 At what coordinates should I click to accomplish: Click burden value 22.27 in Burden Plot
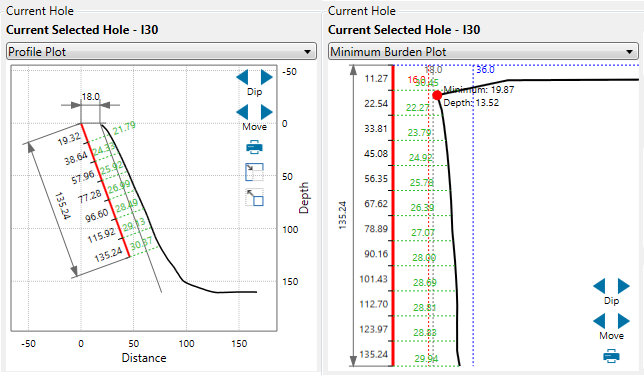pos(418,108)
